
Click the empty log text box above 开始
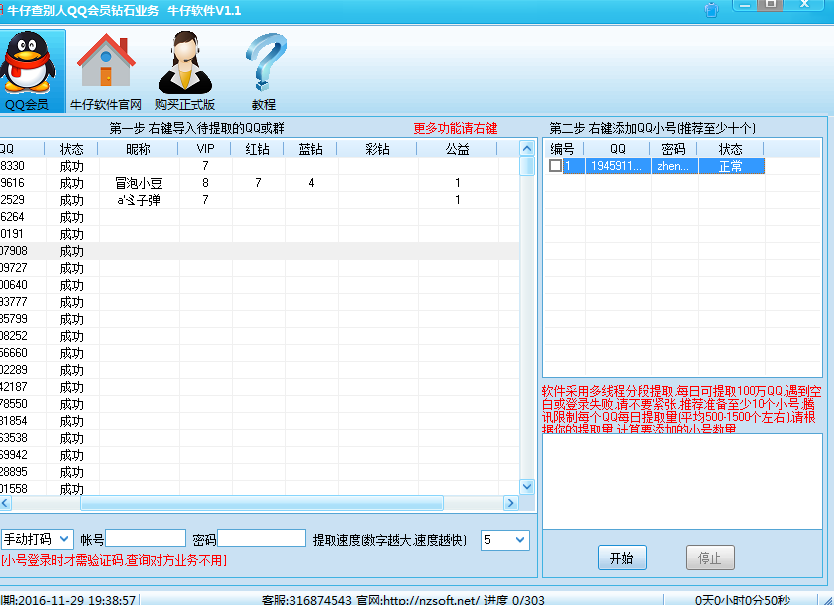click(682, 481)
